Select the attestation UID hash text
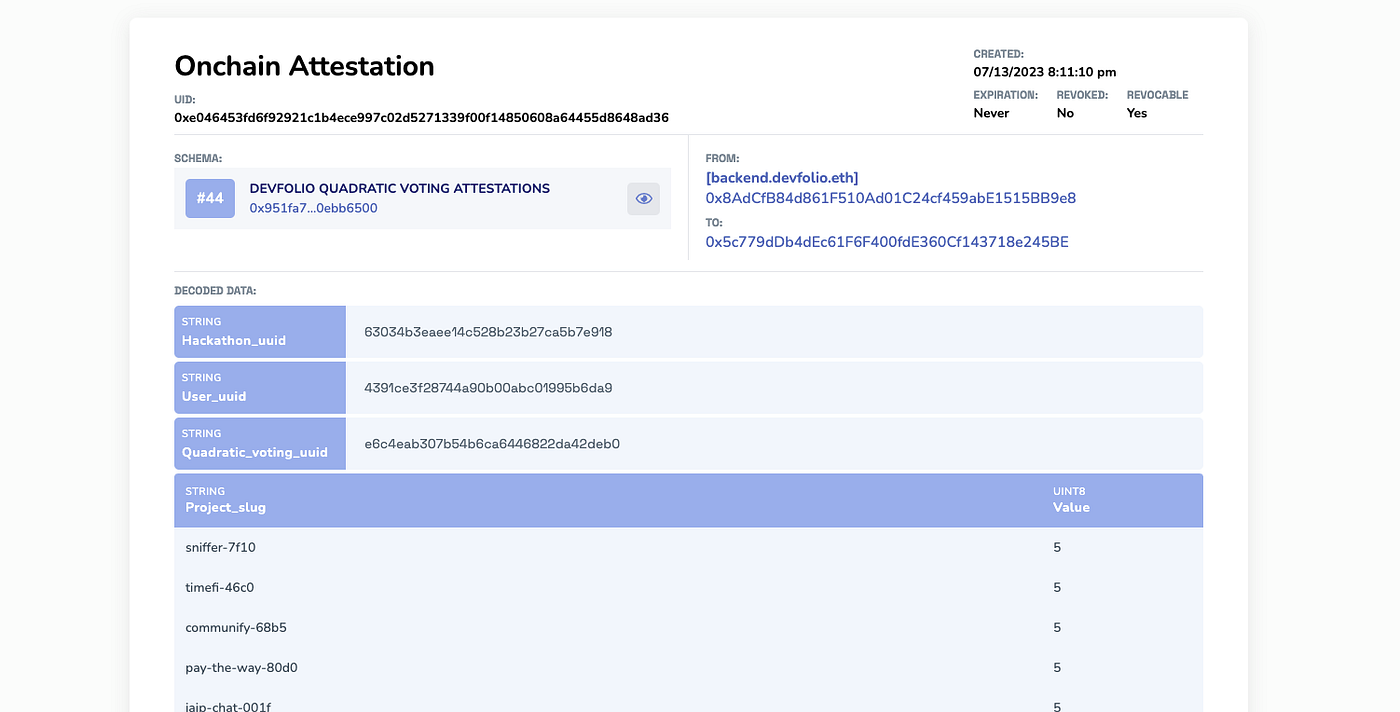The image size is (1400, 712). tap(421, 117)
